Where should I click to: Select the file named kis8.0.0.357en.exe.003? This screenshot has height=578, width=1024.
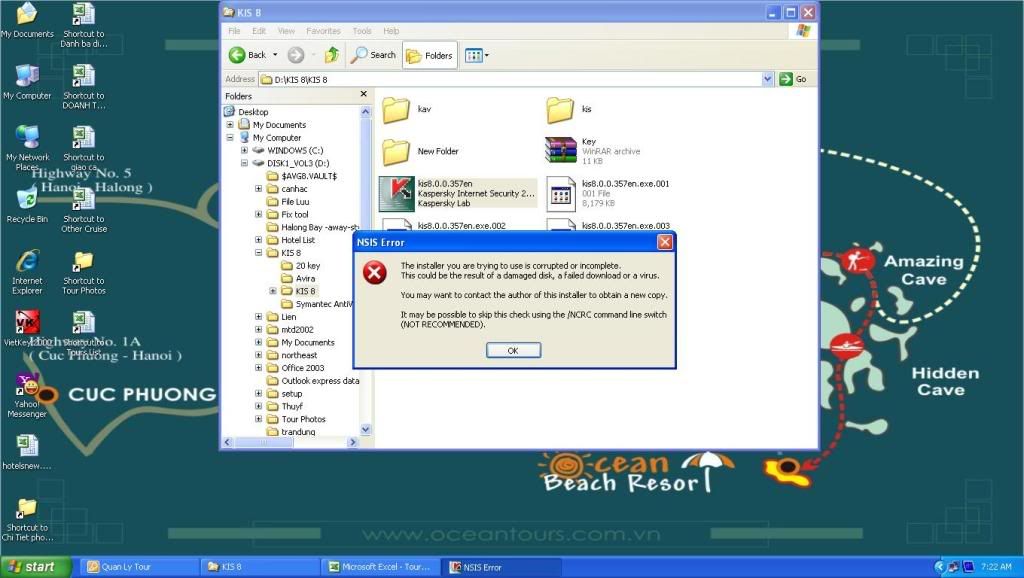(626, 226)
